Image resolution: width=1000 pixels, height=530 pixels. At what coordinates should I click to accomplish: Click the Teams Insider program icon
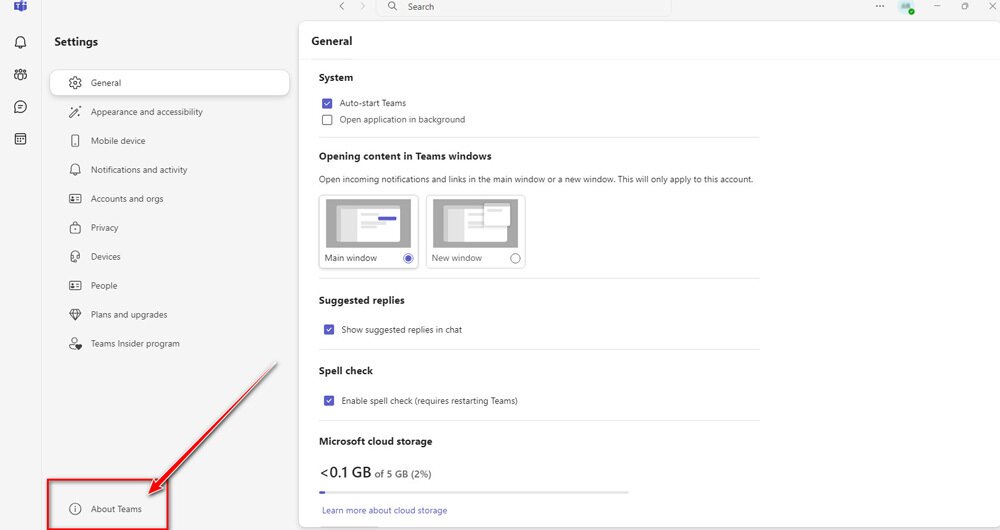(x=75, y=344)
